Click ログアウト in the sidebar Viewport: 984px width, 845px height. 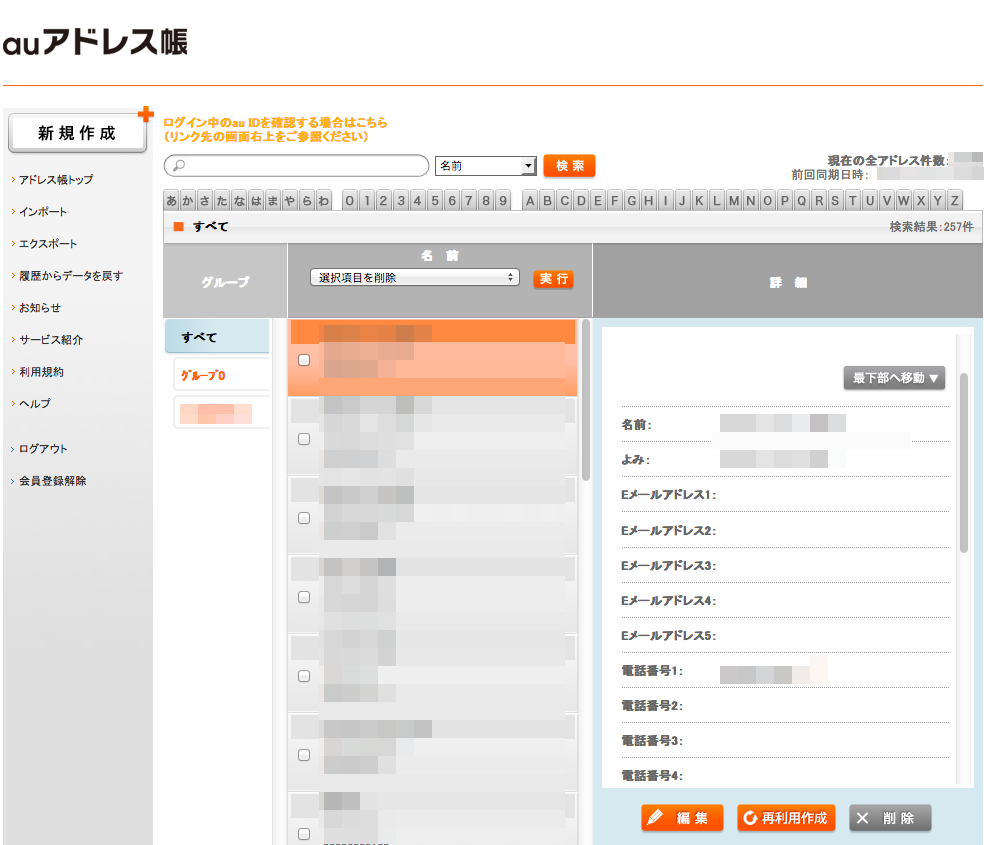point(43,449)
